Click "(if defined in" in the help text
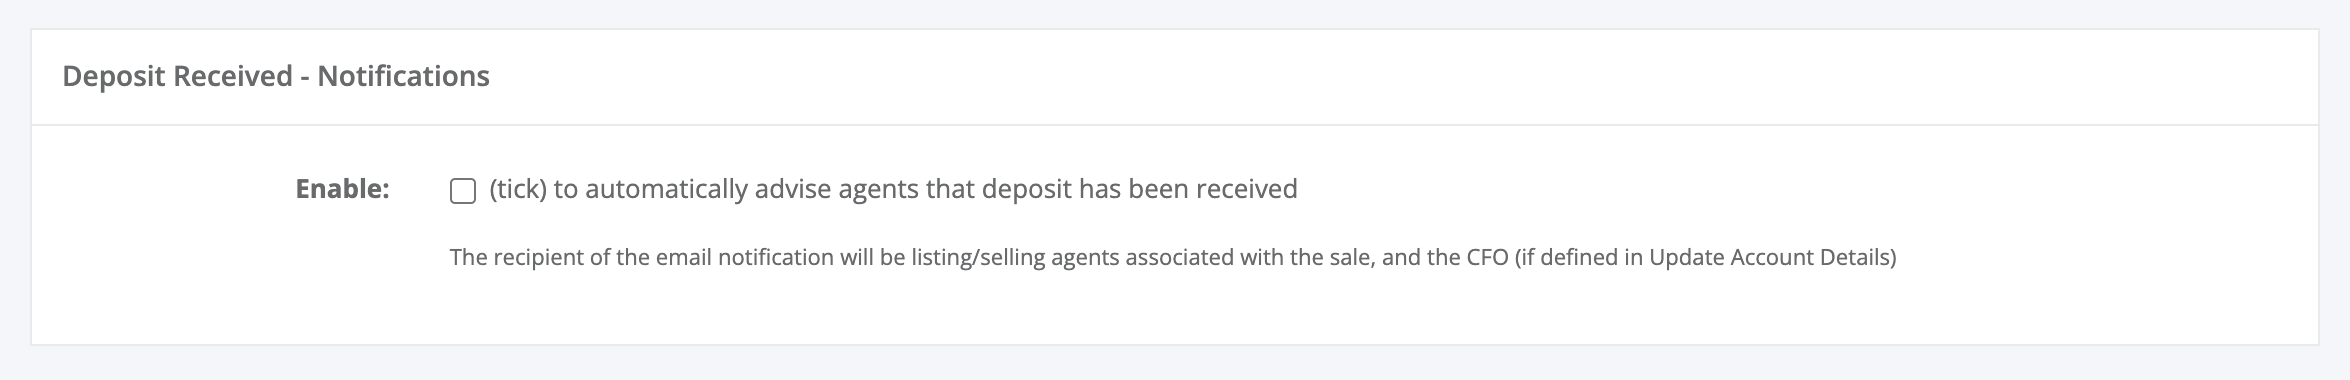The height and width of the screenshot is (380, 2350). [1579, 258]
